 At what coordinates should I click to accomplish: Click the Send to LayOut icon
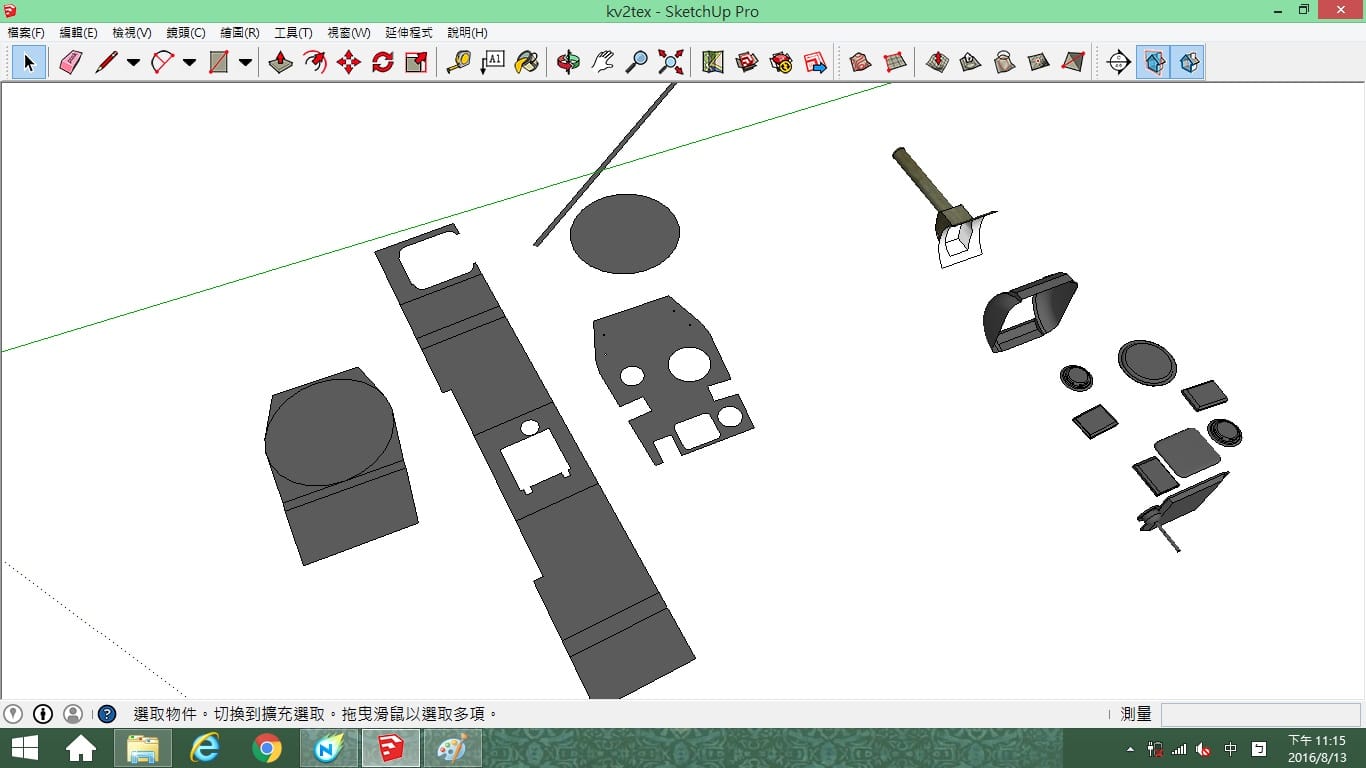tap(815, 63)
